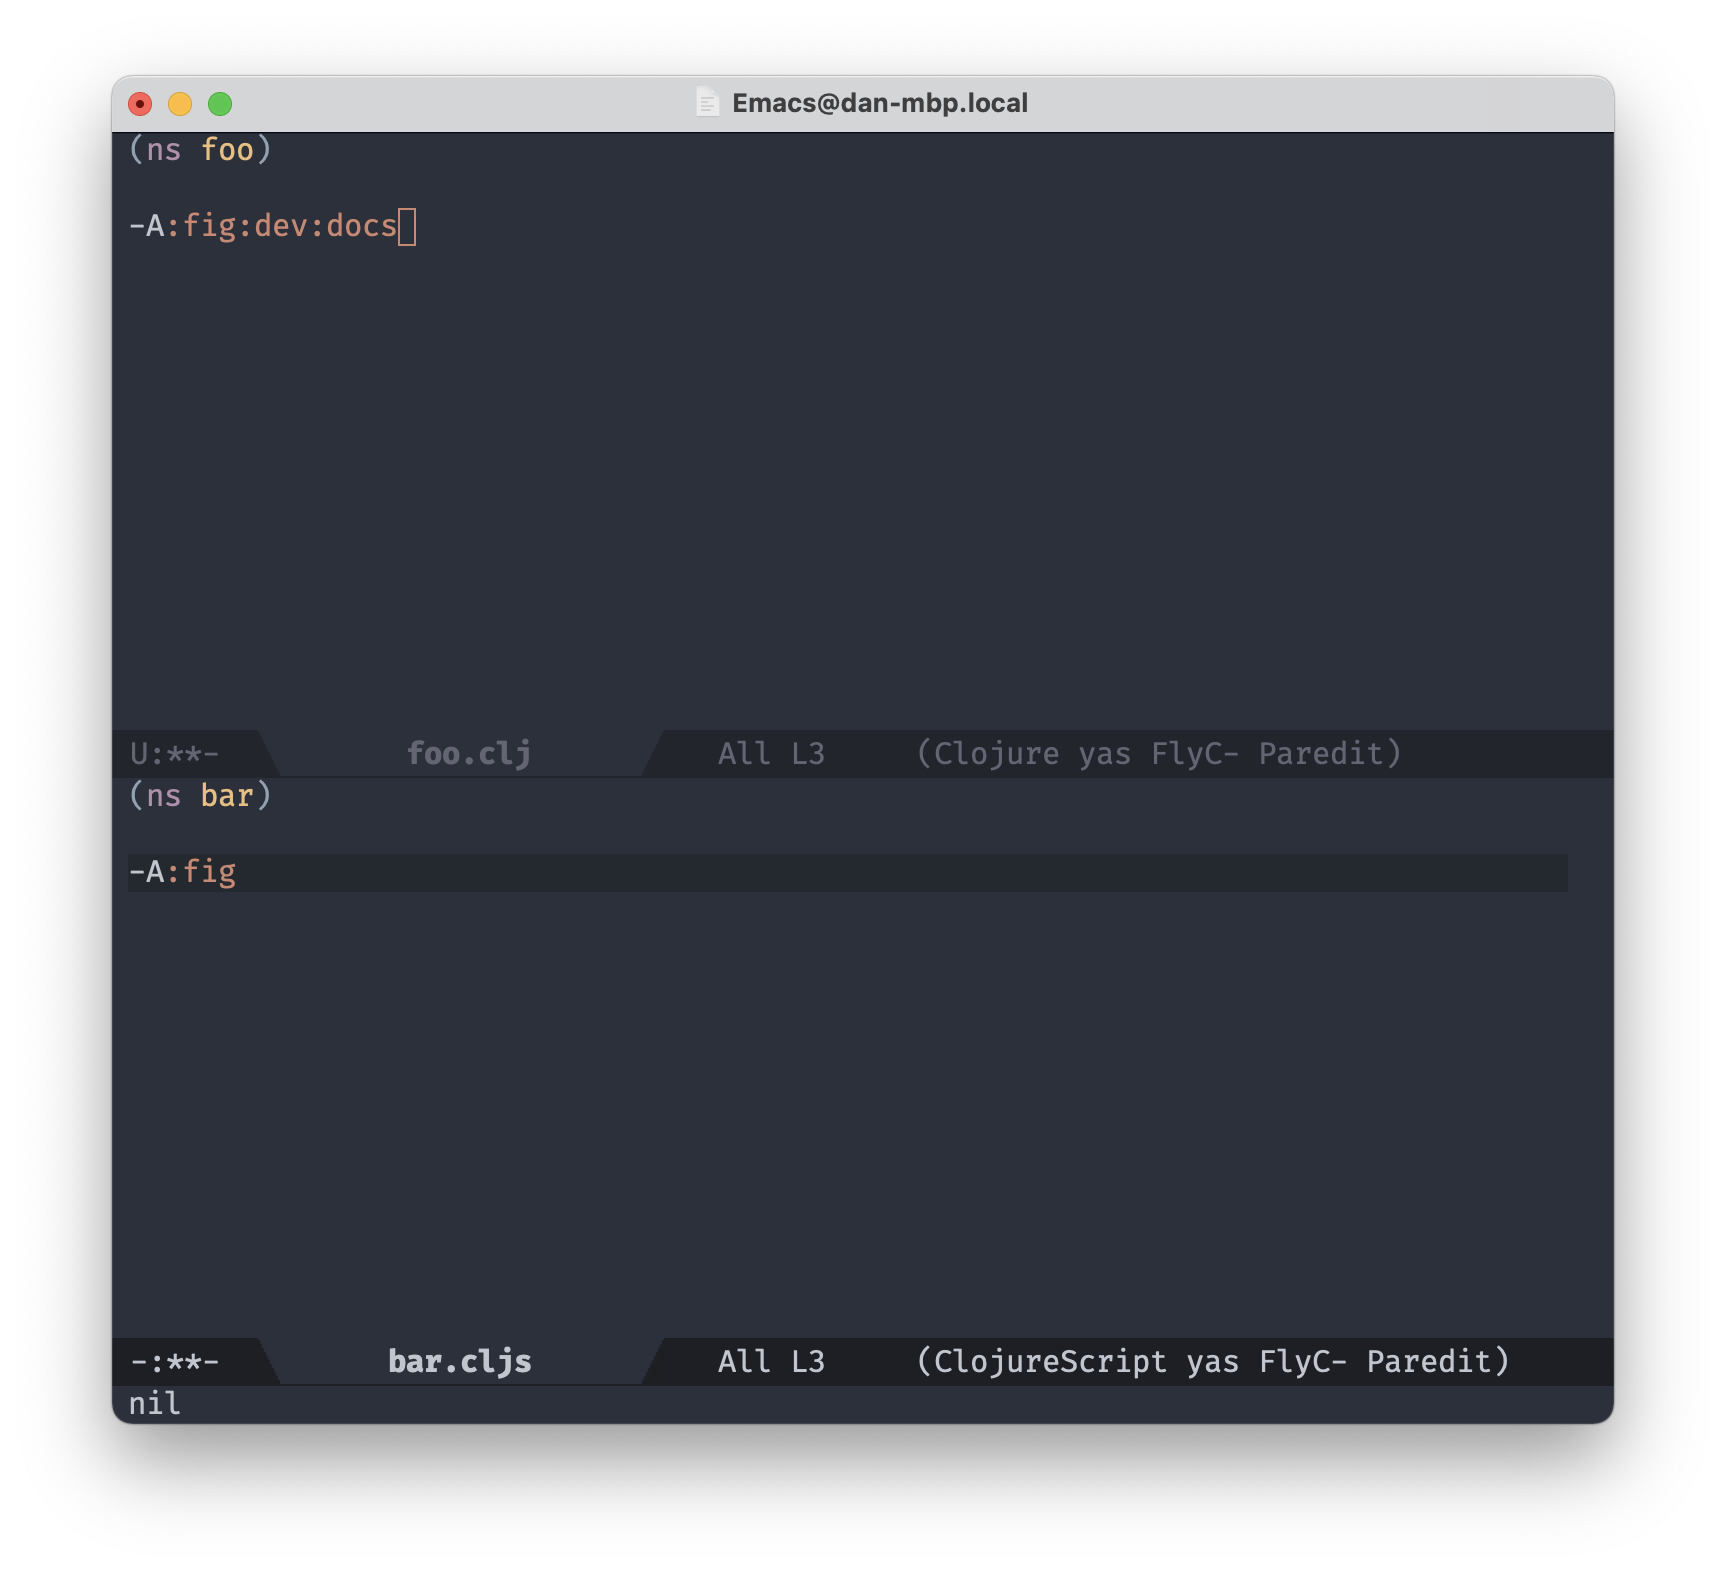Click the U:**- status in foo.clj mode line
Image resolution: width=1726 pixels, height=1572 pixels.
(174, 753)
